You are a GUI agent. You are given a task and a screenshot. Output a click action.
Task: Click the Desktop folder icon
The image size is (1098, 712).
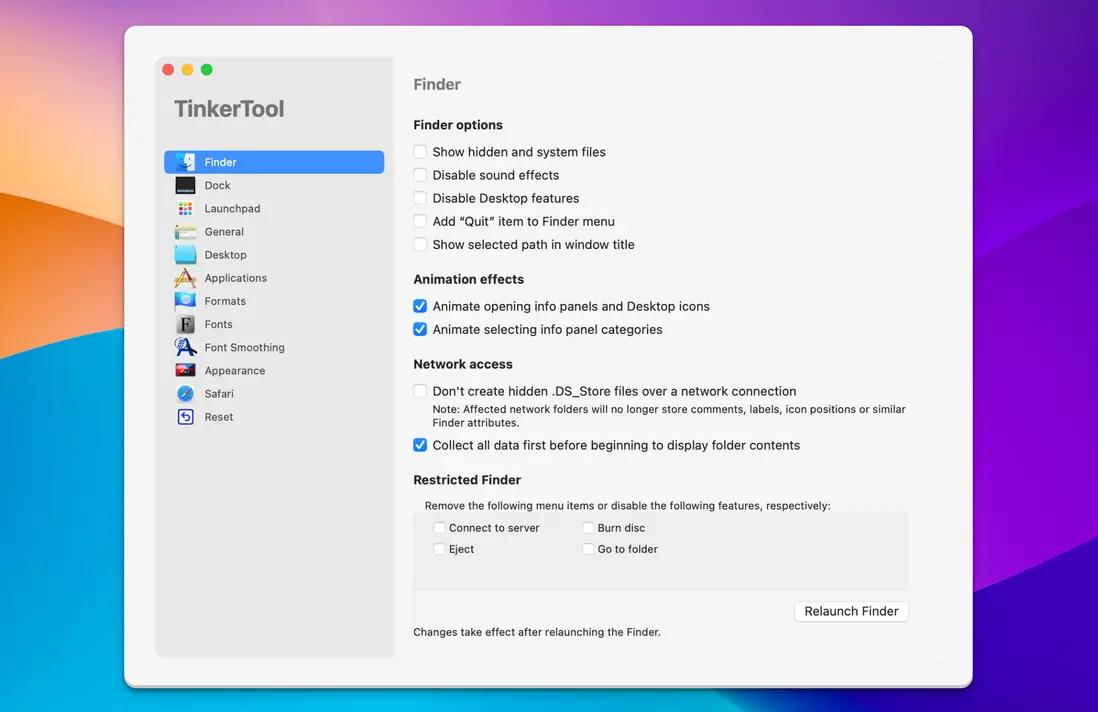186,254
